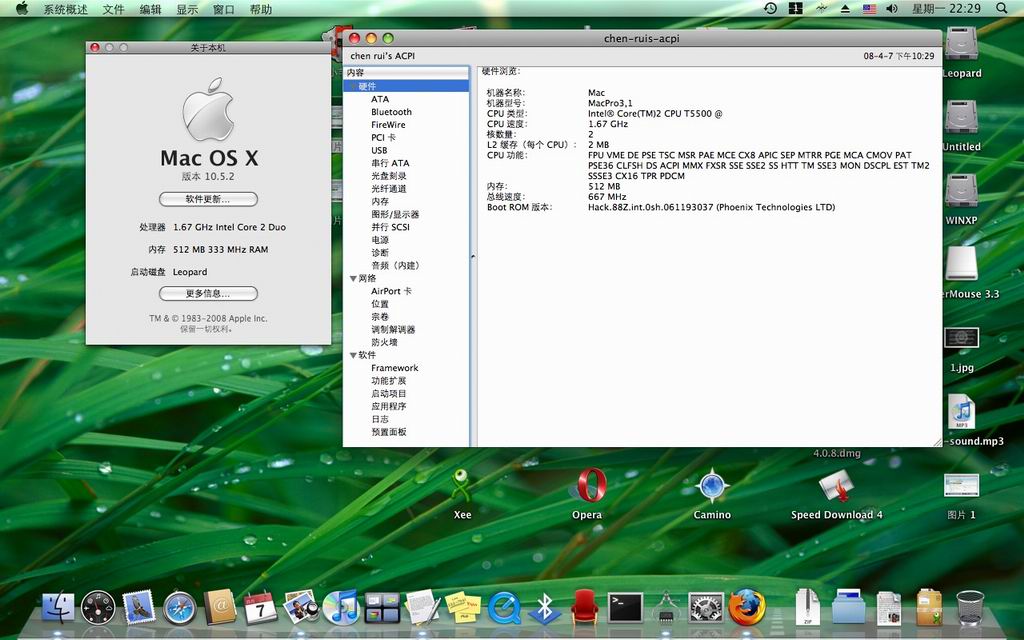Select 串行 ATA in the tree
The height and width of the screenshot is (640, 1024).
[x=390, y=163]
